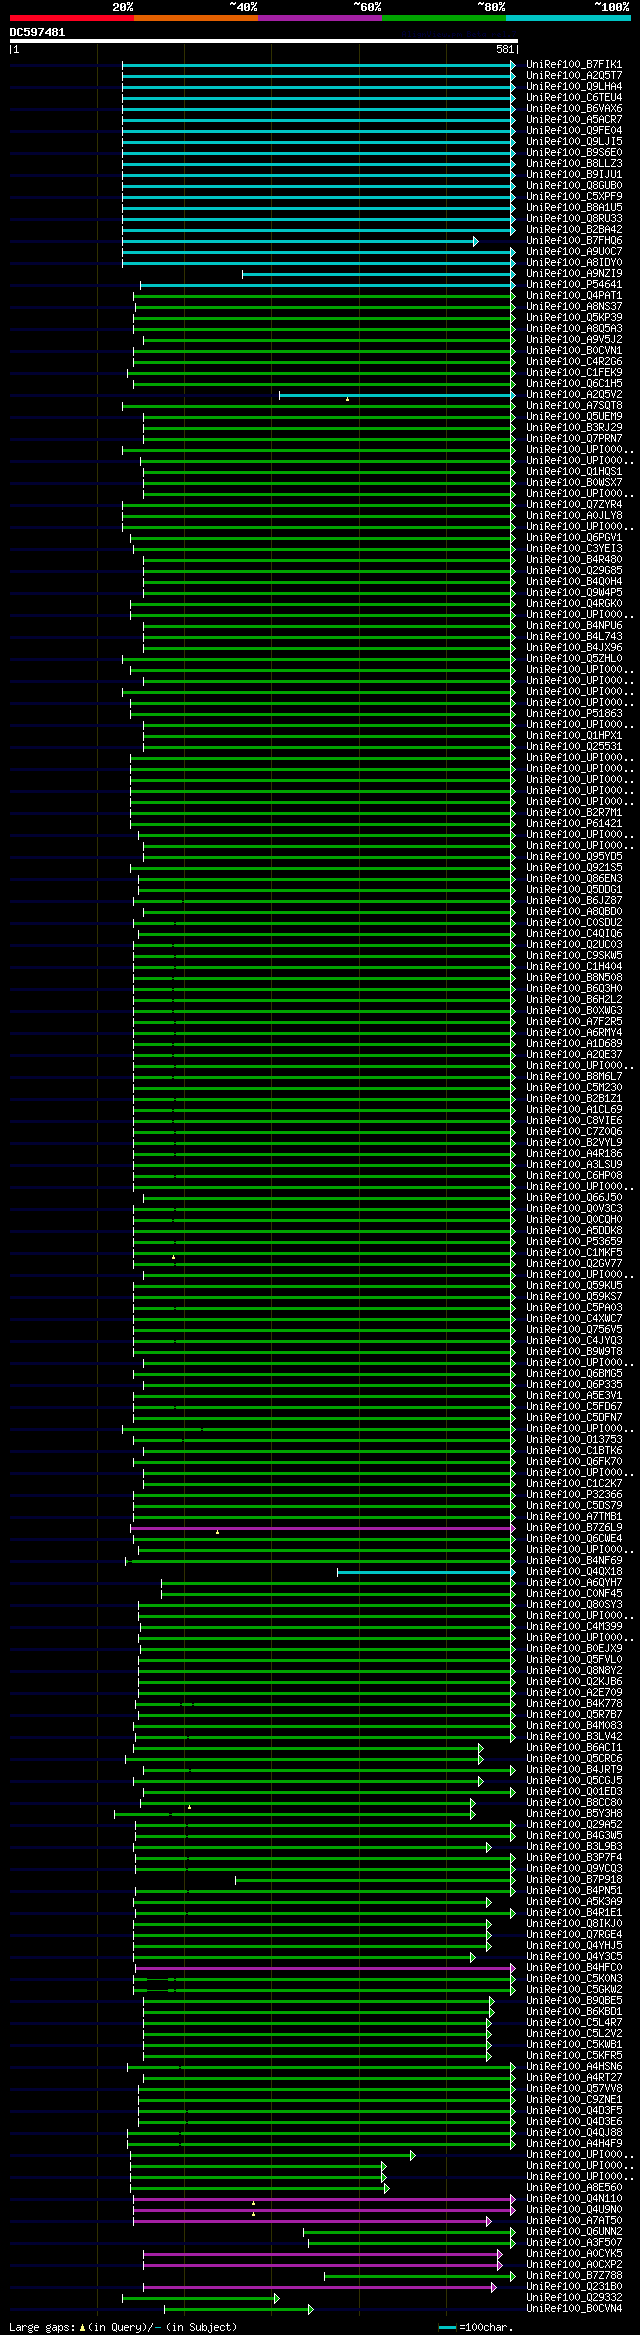Viewport: 640px width, 2335px height.
Task: Select label UniRef100_A2Q5V2
Action: (x=574, y=395)
